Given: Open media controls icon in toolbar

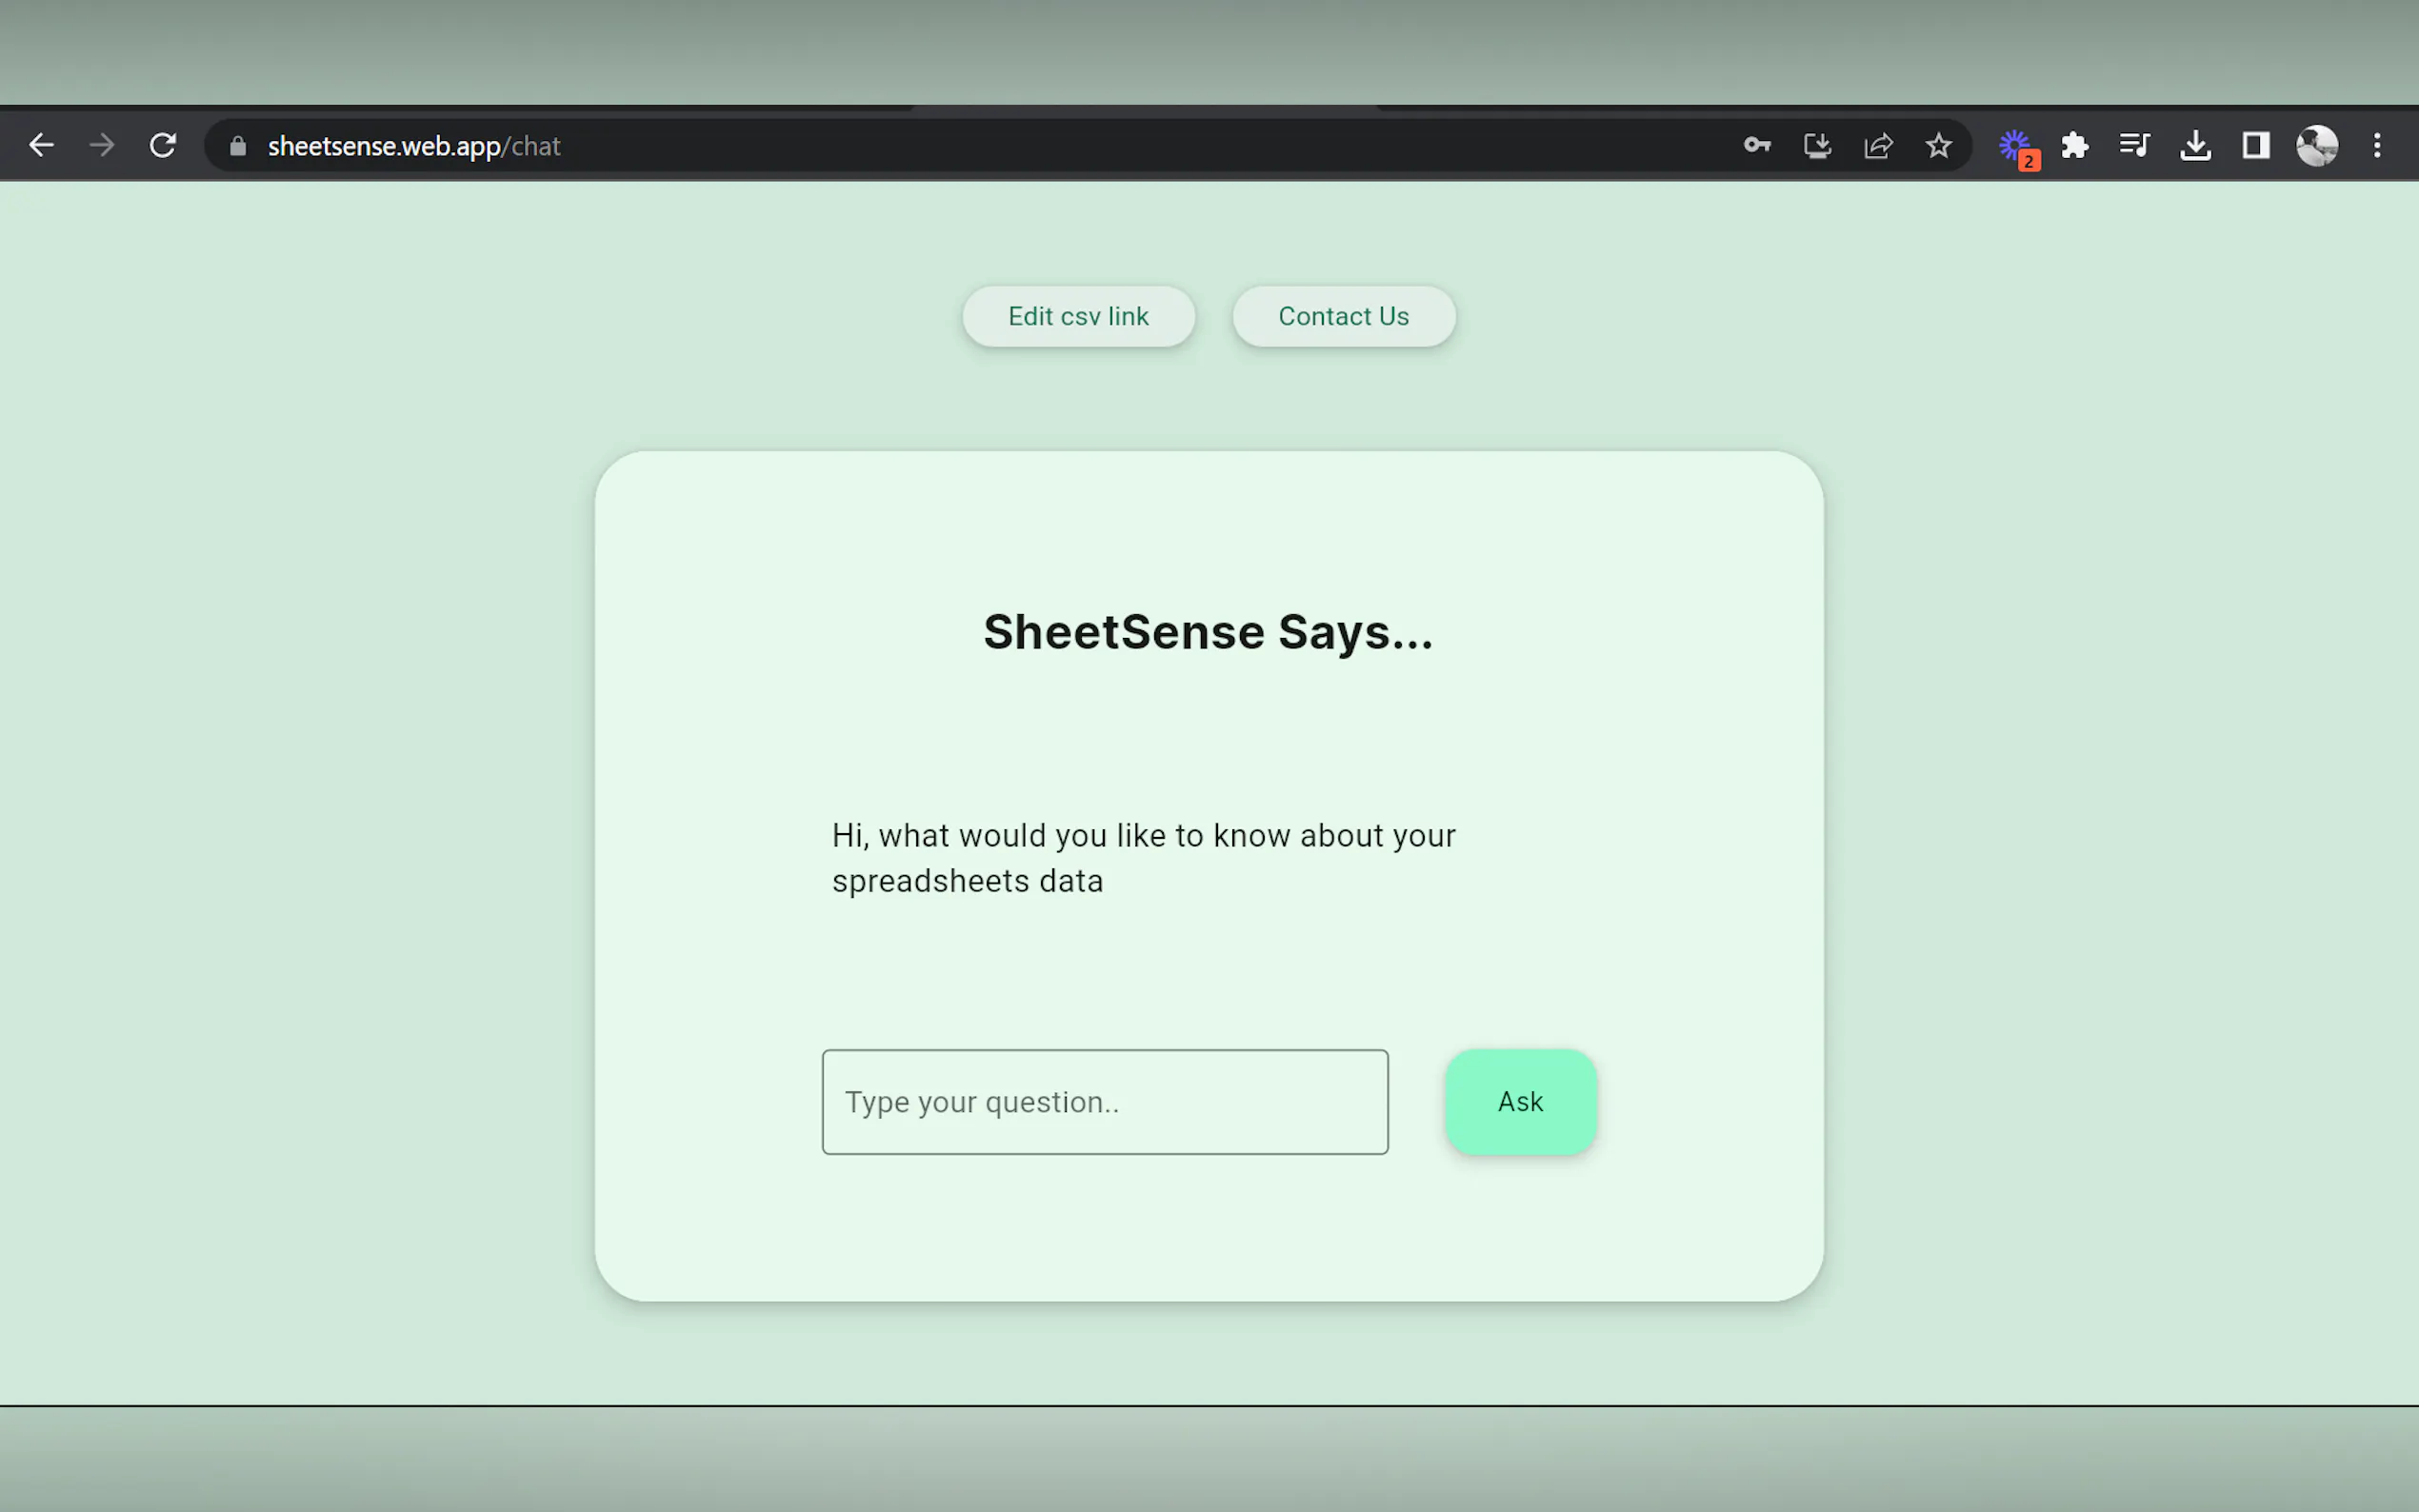Looking at the screenshot, I should (x=2134, y=146).
